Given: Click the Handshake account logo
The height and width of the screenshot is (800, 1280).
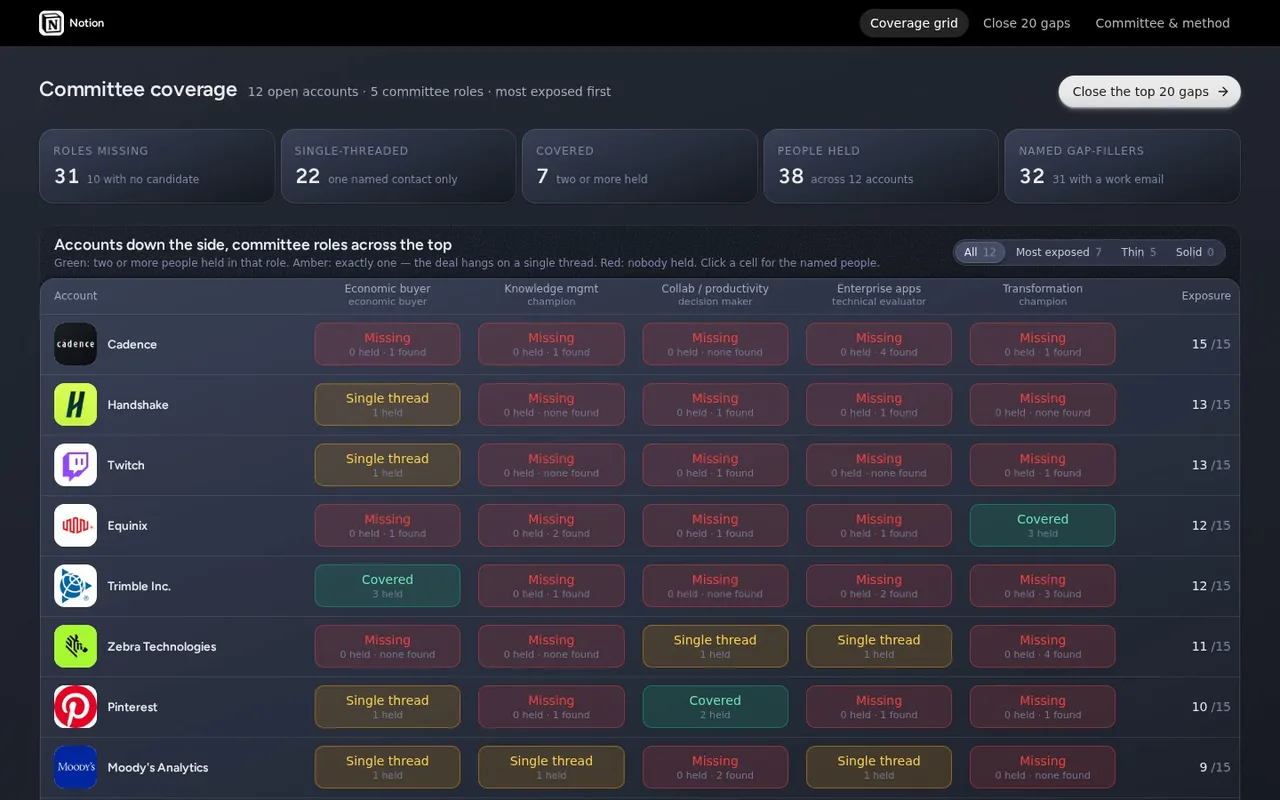Looking at the screenshot, I should point(75,405).
